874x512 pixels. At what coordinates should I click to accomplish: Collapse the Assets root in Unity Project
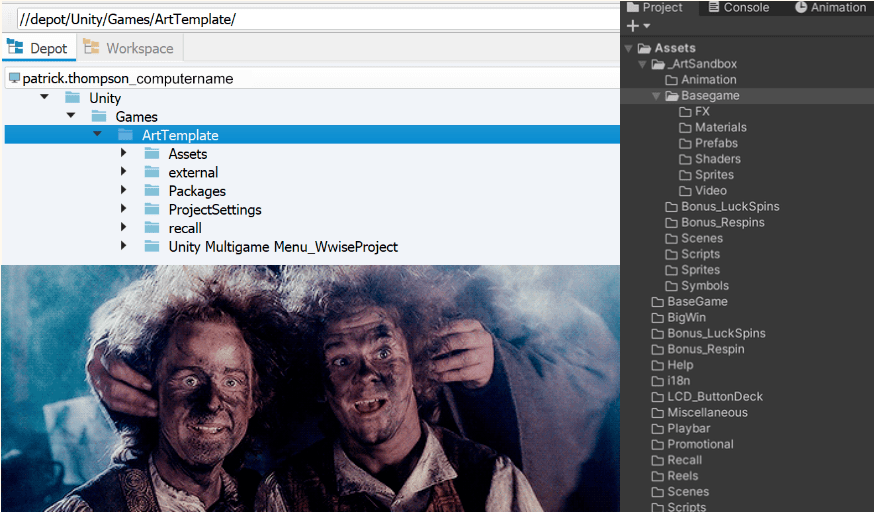click(629, 48)
